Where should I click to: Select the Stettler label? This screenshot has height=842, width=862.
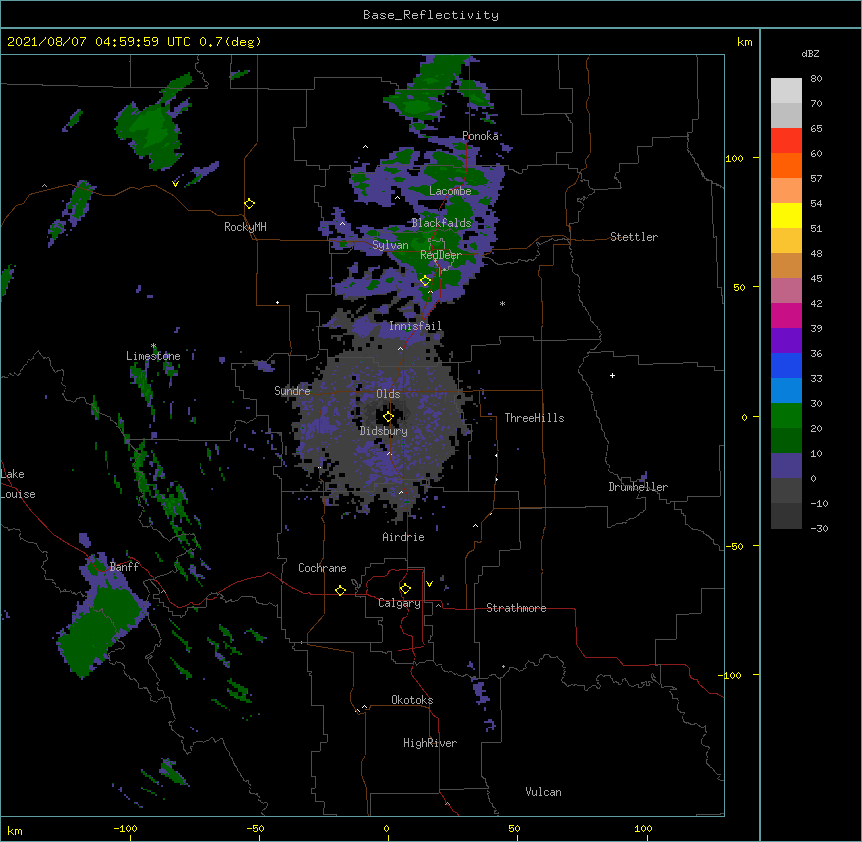pyautogui.click(x=634, y=237)
